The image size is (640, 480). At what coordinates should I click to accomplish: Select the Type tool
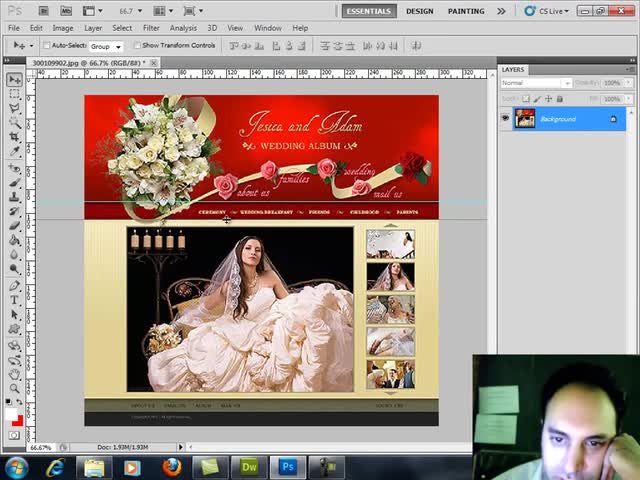[14, 300]
